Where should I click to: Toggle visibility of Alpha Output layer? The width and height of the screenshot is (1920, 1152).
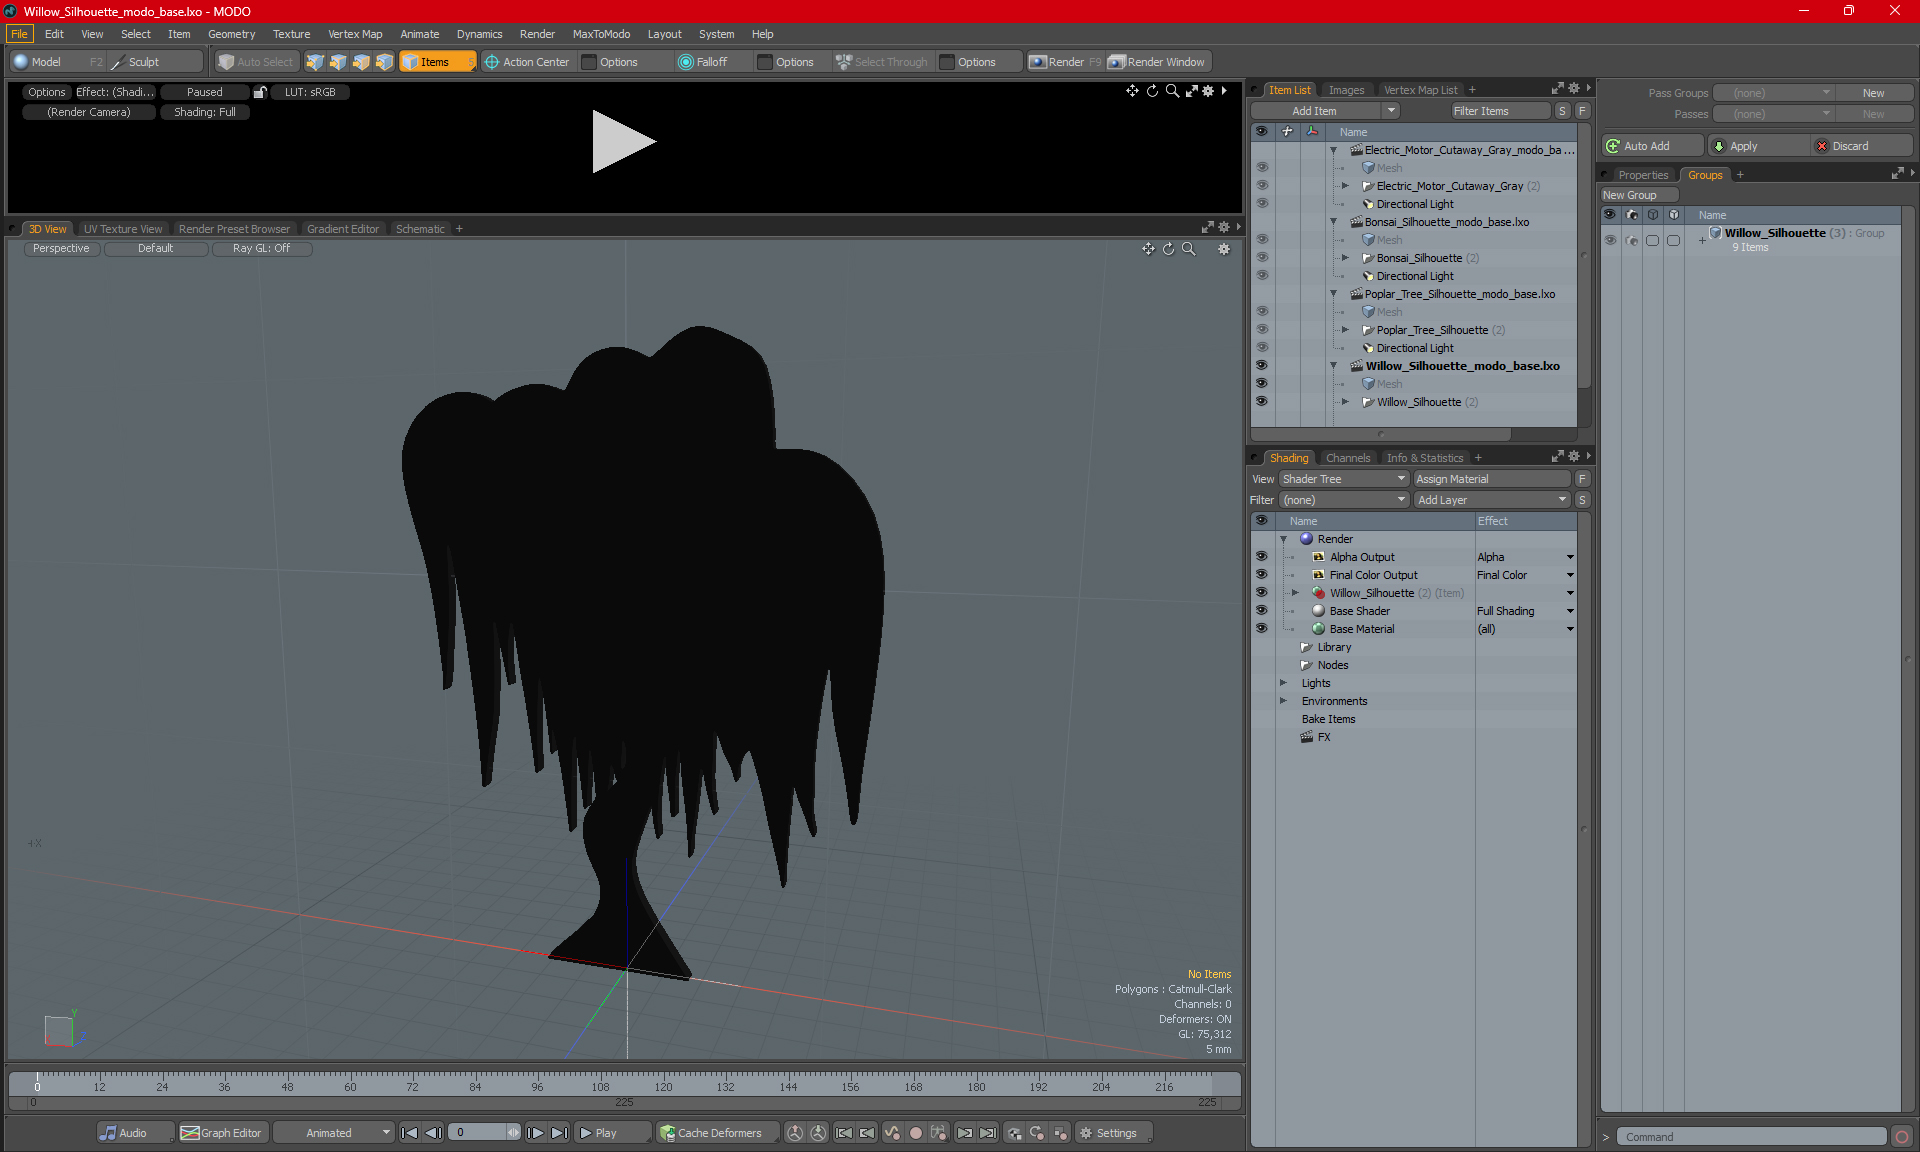tap(1262, 557)
